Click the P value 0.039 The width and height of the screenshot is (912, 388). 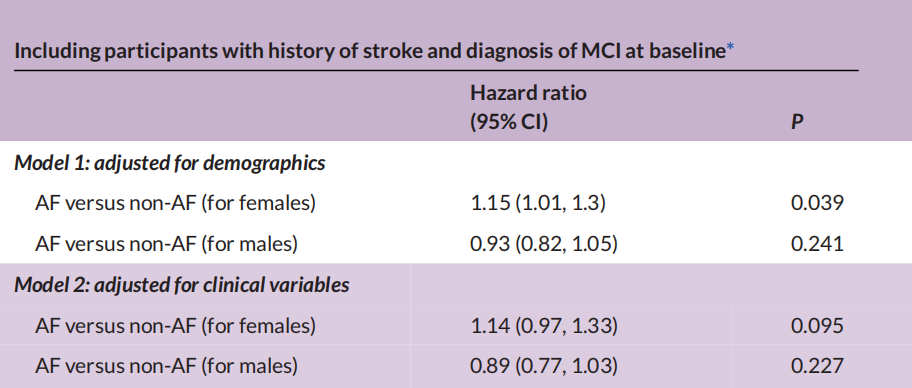coord(817,203)
